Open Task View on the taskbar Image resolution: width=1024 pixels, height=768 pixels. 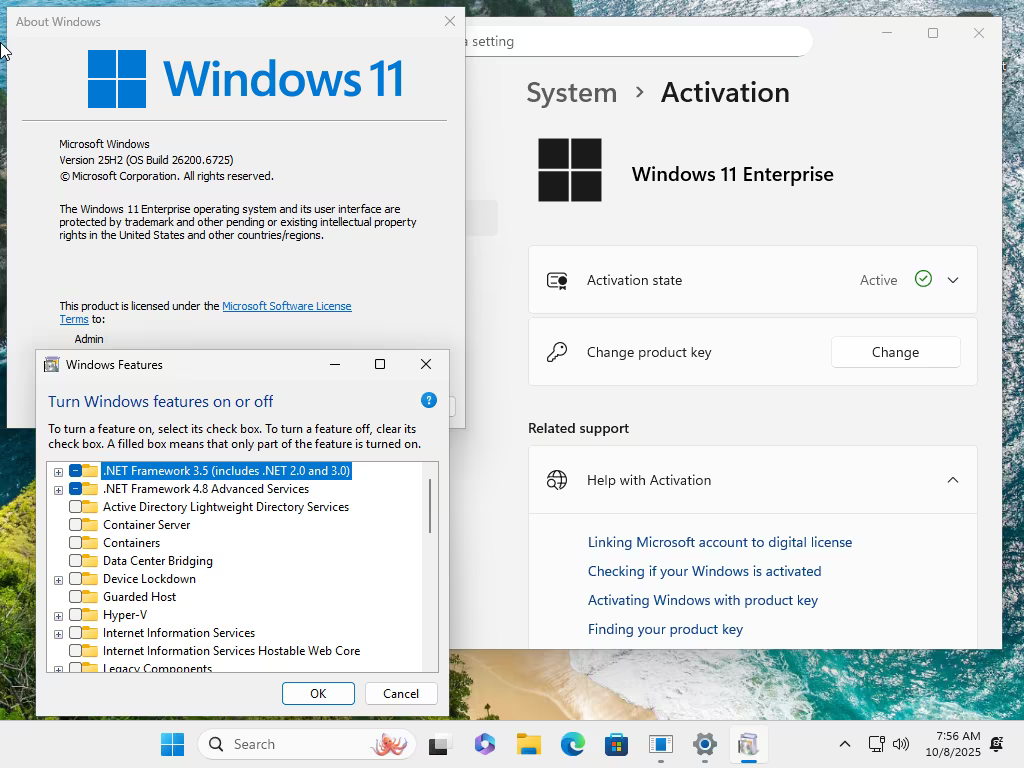(439, 744)
